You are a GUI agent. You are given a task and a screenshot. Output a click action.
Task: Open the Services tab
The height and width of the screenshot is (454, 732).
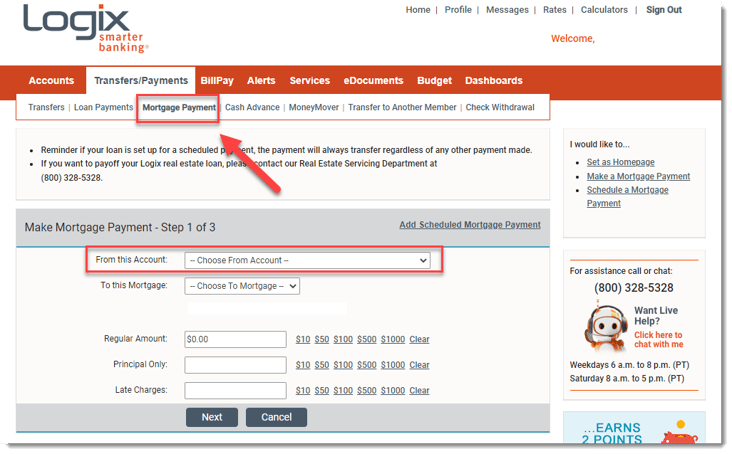coord(310,81)
